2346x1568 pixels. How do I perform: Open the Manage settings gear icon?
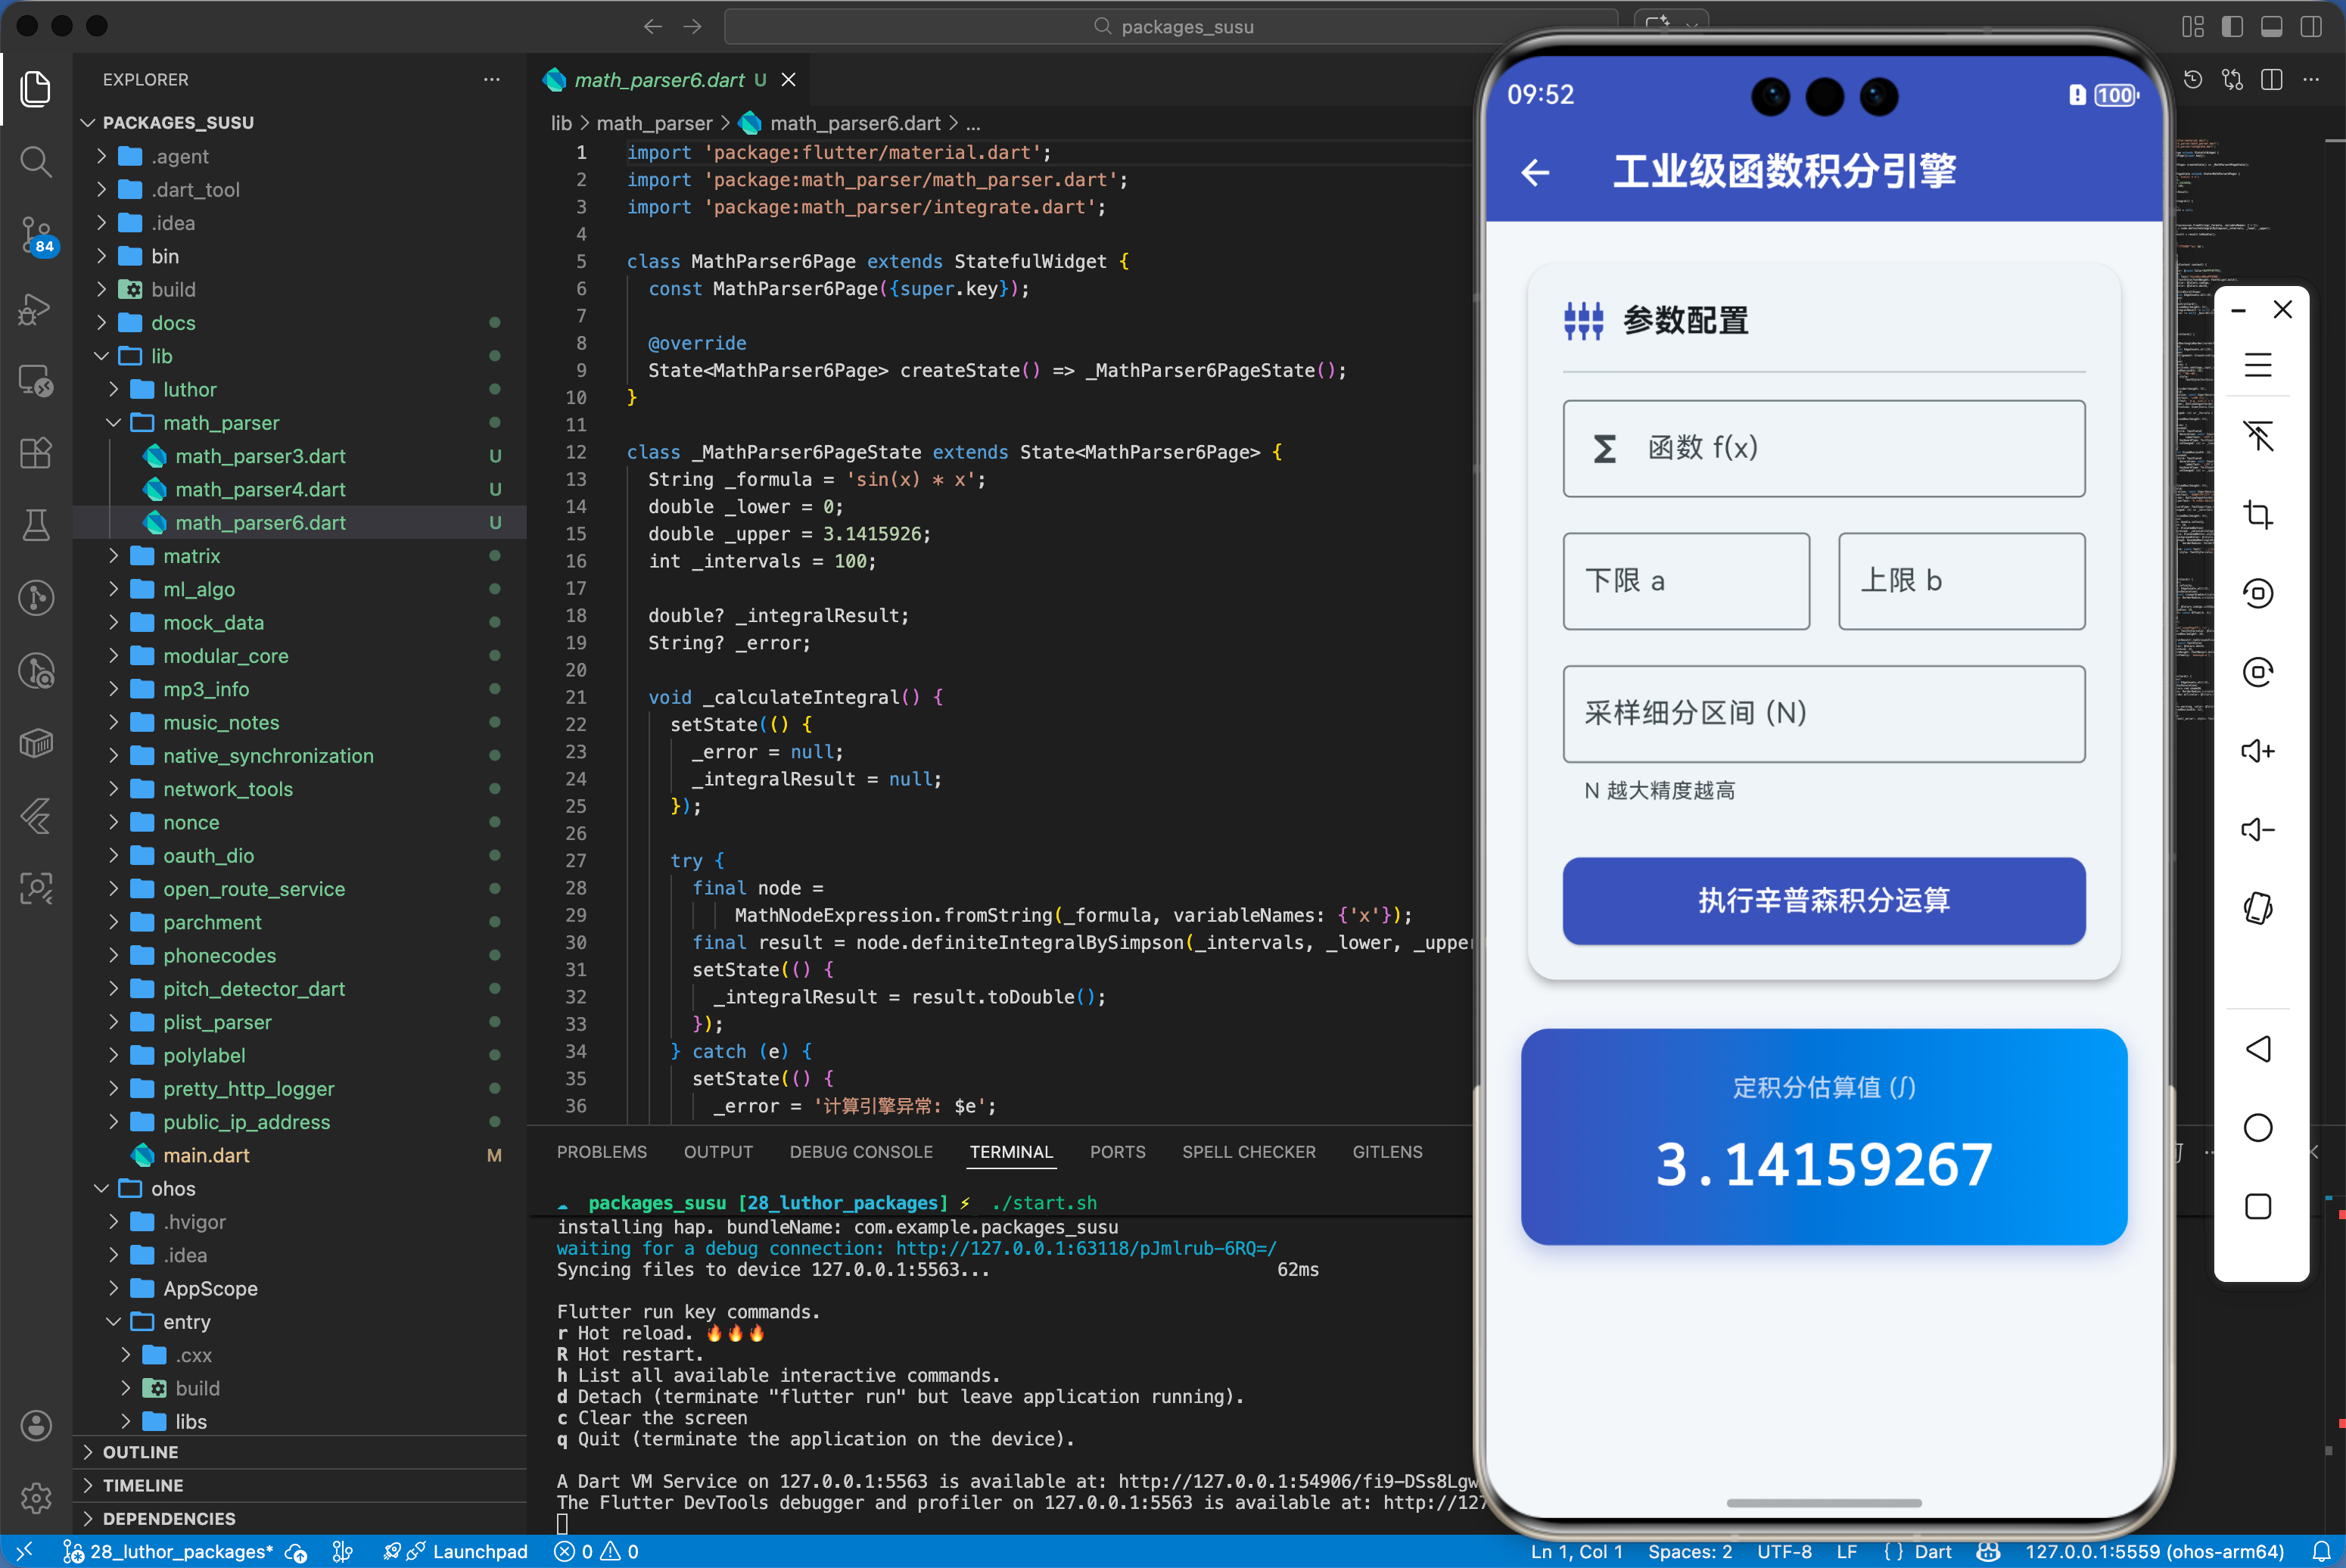(x=36, y=1497)
